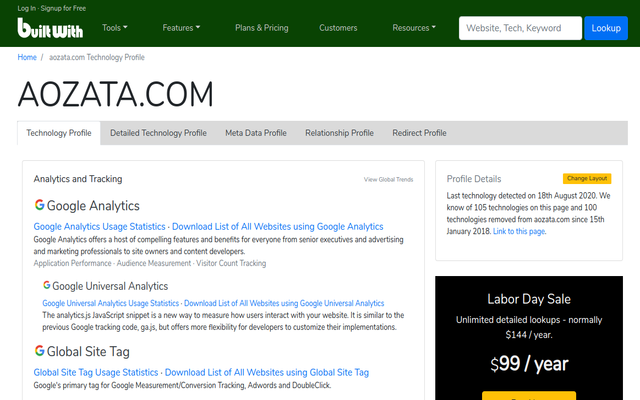Click the Link to this page link

[519, 231]
